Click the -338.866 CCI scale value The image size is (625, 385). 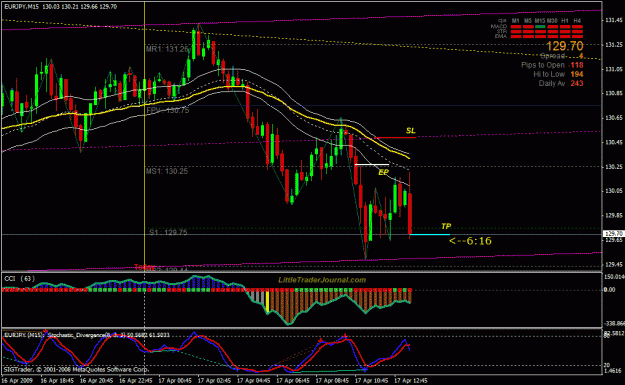tap(615, 323)
